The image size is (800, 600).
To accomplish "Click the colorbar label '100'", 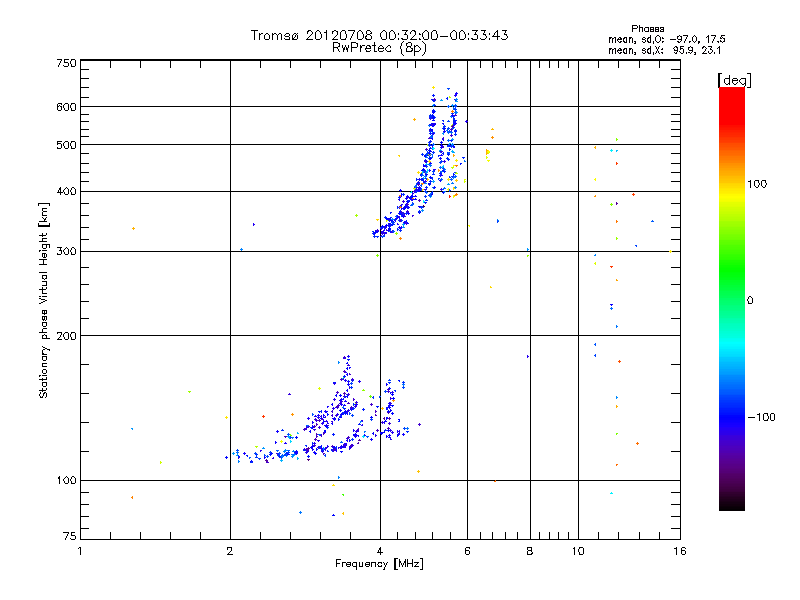I will tap(757, 184).
